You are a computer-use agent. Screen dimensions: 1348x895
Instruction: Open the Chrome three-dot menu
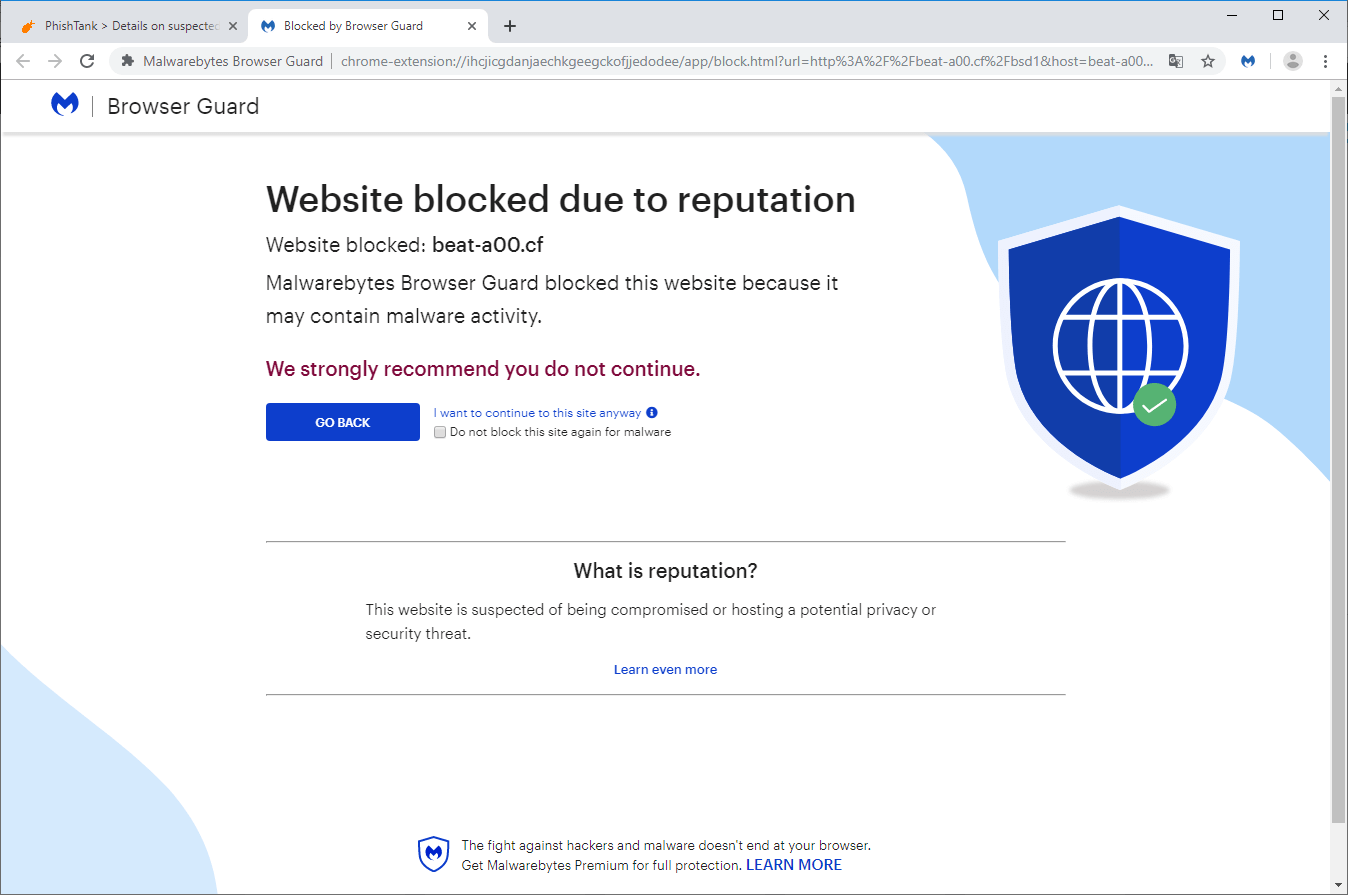pyautogui.click(x=1326, y=61)
